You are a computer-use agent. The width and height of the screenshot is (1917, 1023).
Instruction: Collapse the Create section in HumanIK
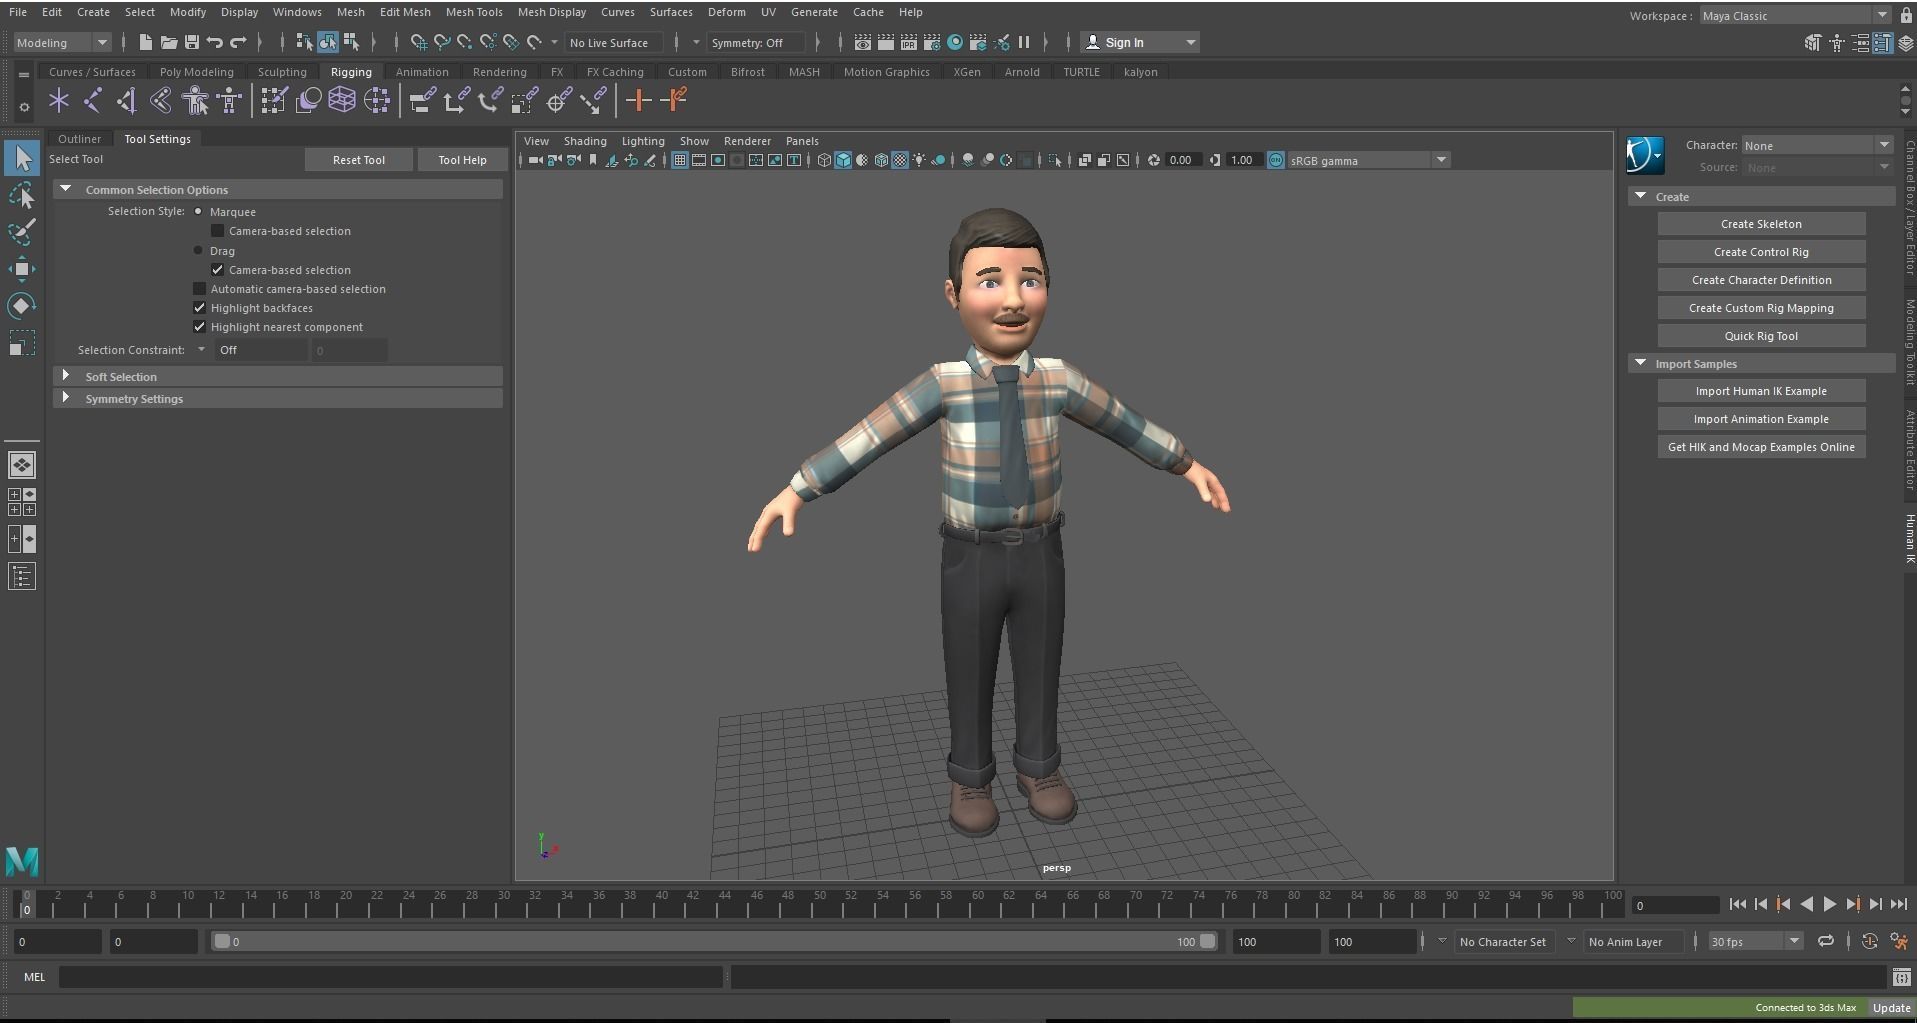(1760, 196)
